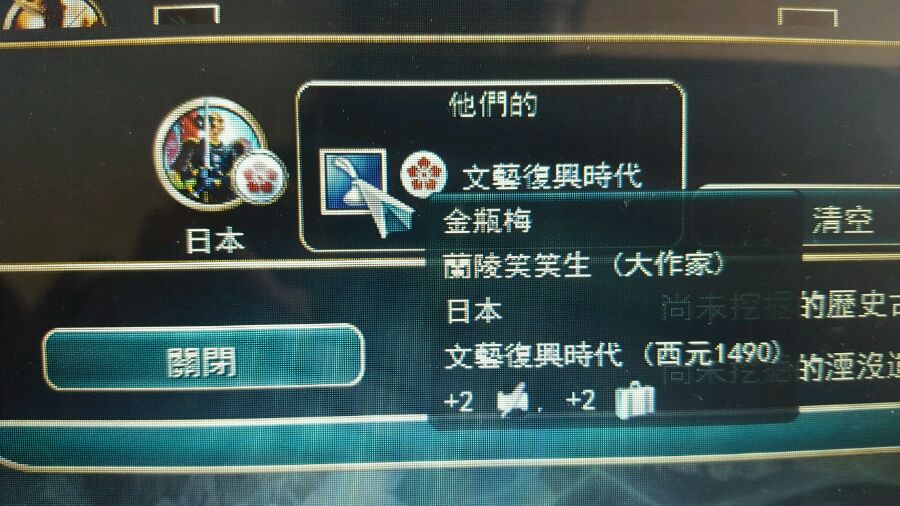Viewport: 900px width, 506px height.
Task: Click the 他們的 panel header
Action: point(494,104)
